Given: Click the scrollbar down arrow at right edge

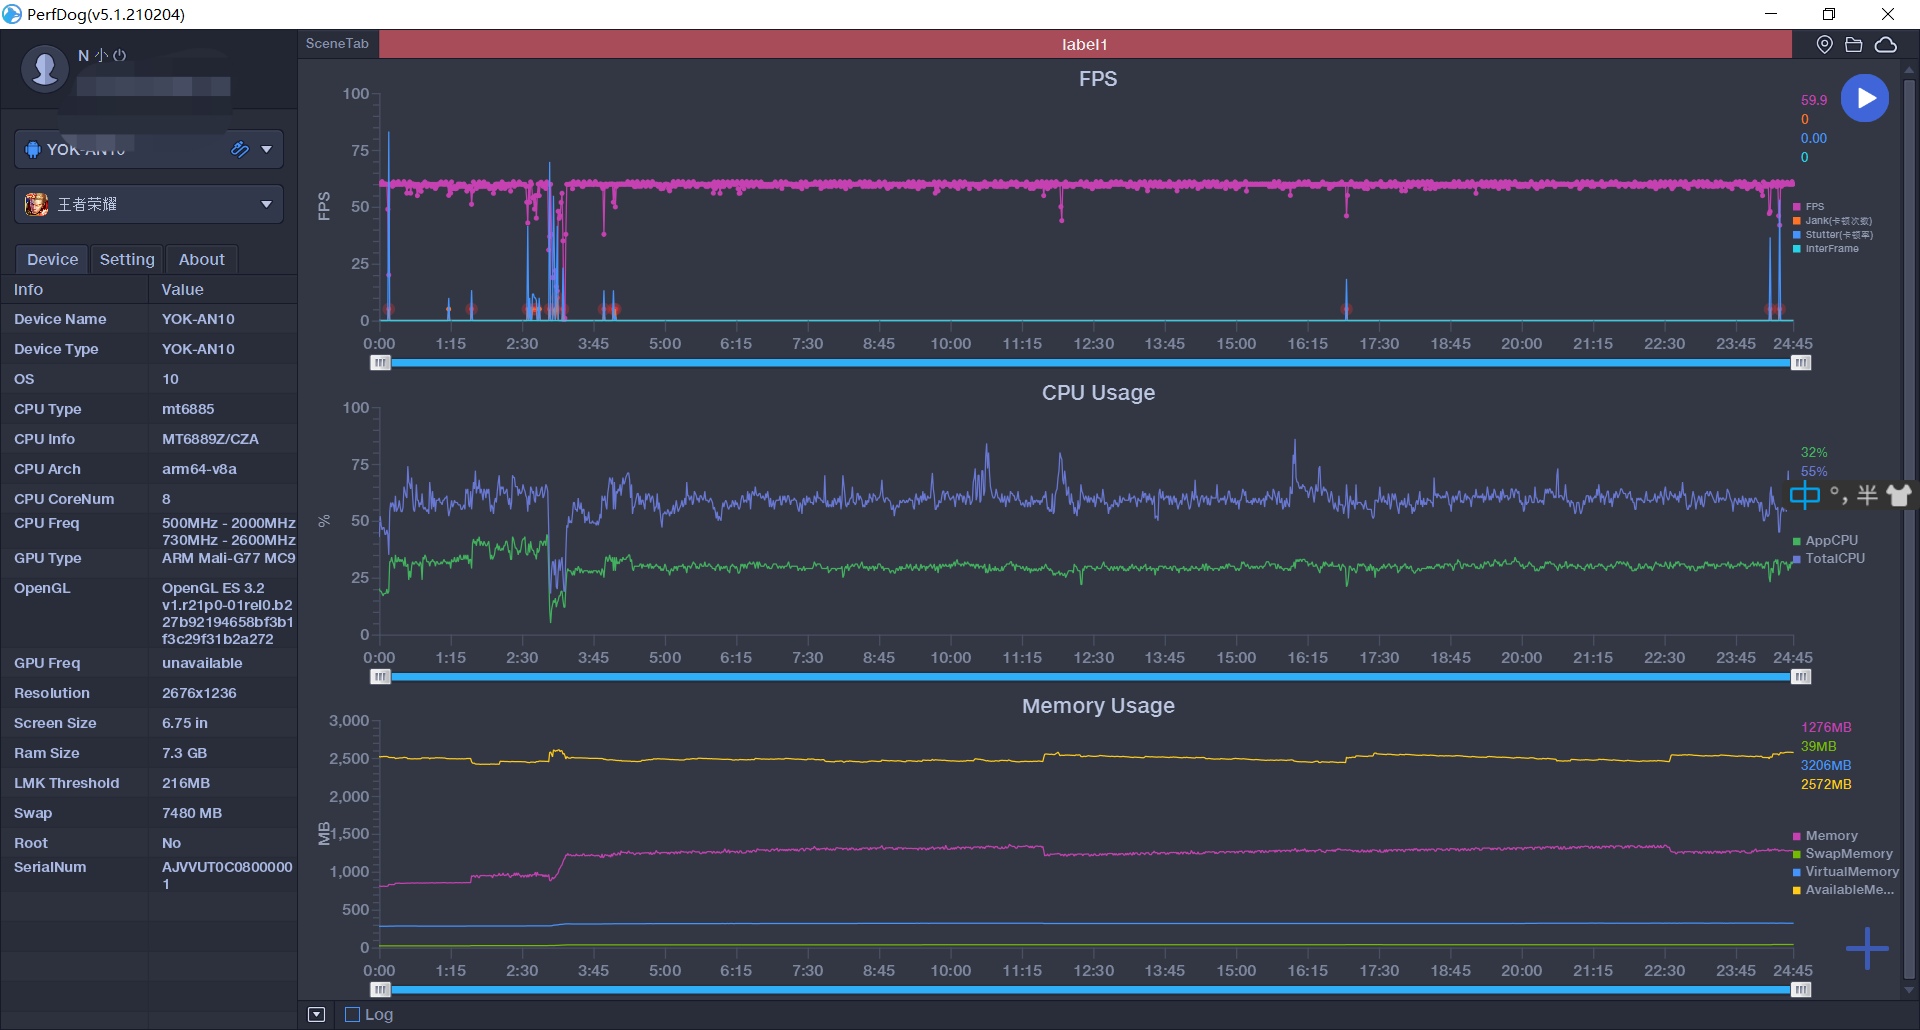Looking at the screenshot, I should tap(1909, 991).
